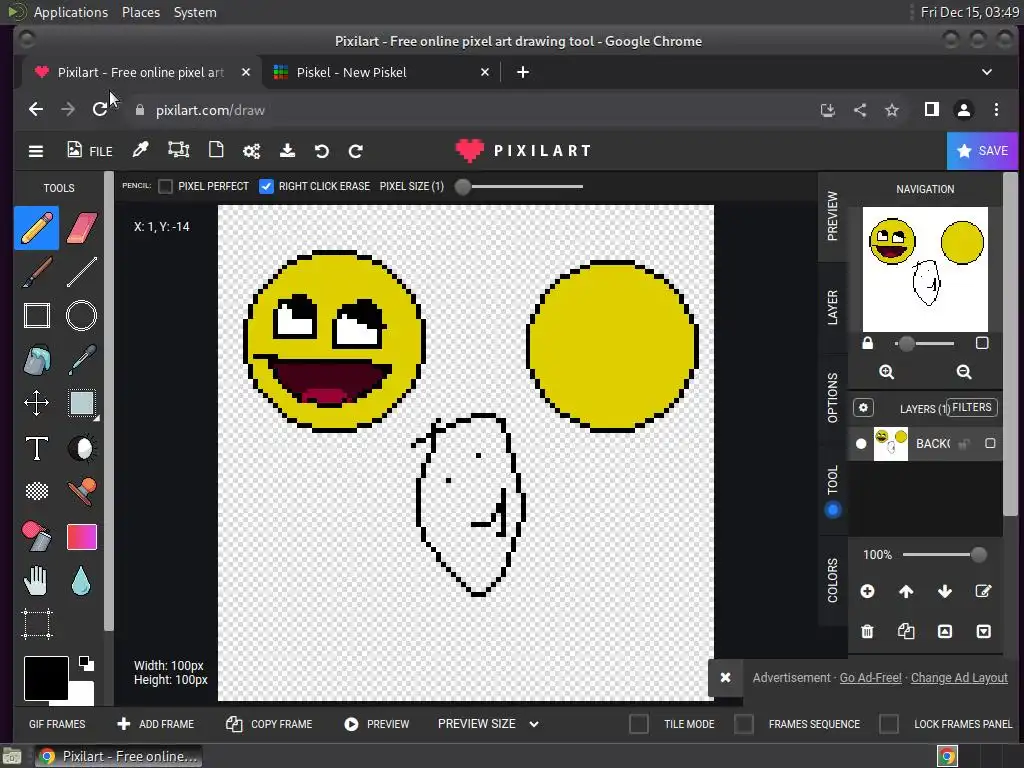The image size is (1024, 768).
Task: Select the Dithering tool
Action: [37, 491]
